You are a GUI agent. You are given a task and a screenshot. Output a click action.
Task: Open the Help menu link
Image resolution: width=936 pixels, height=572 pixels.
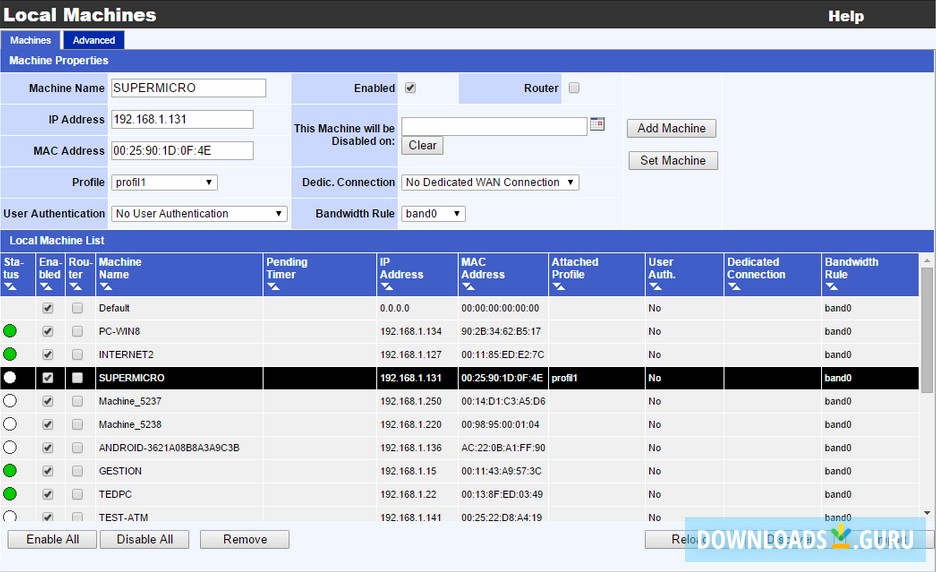845,16
